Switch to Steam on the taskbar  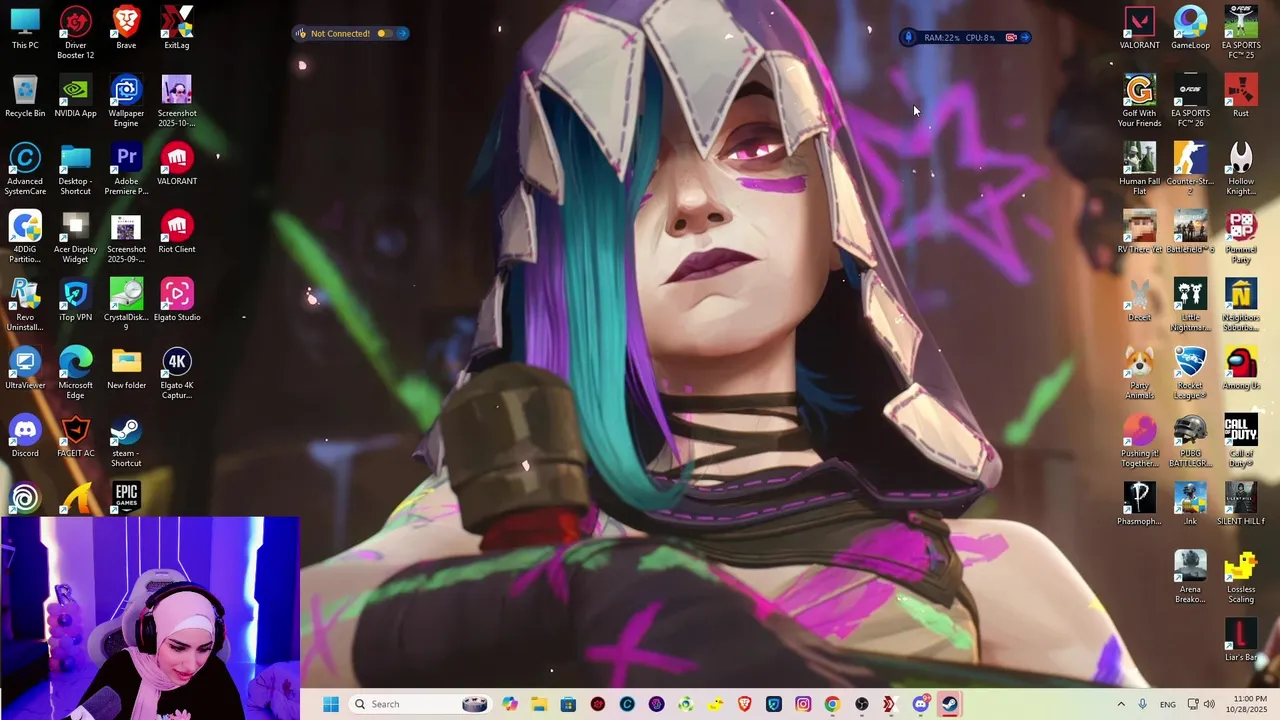[x=949, y=704]
